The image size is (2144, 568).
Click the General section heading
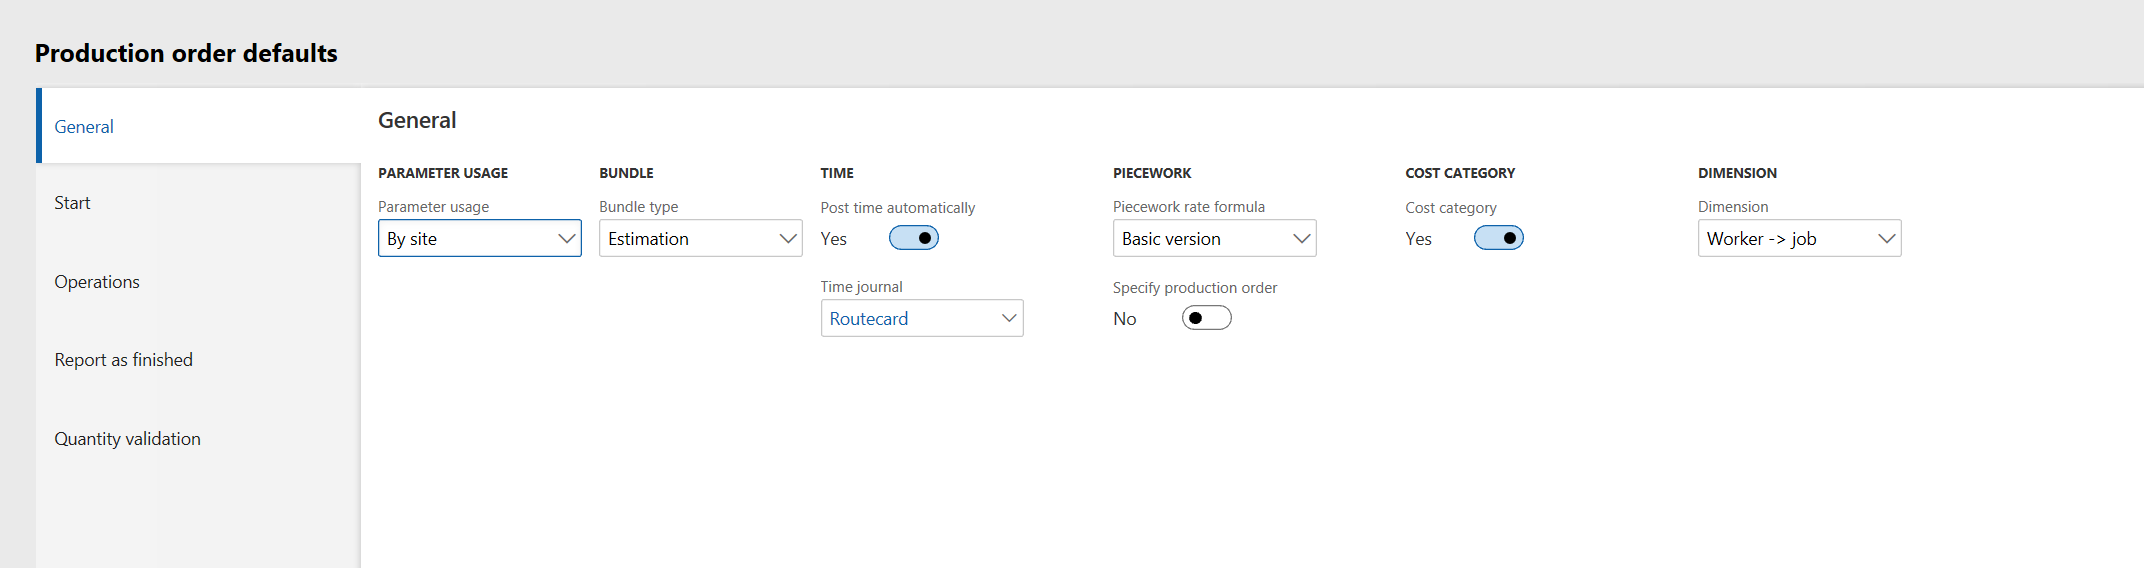pyautogui.click(x=417, y=120)
